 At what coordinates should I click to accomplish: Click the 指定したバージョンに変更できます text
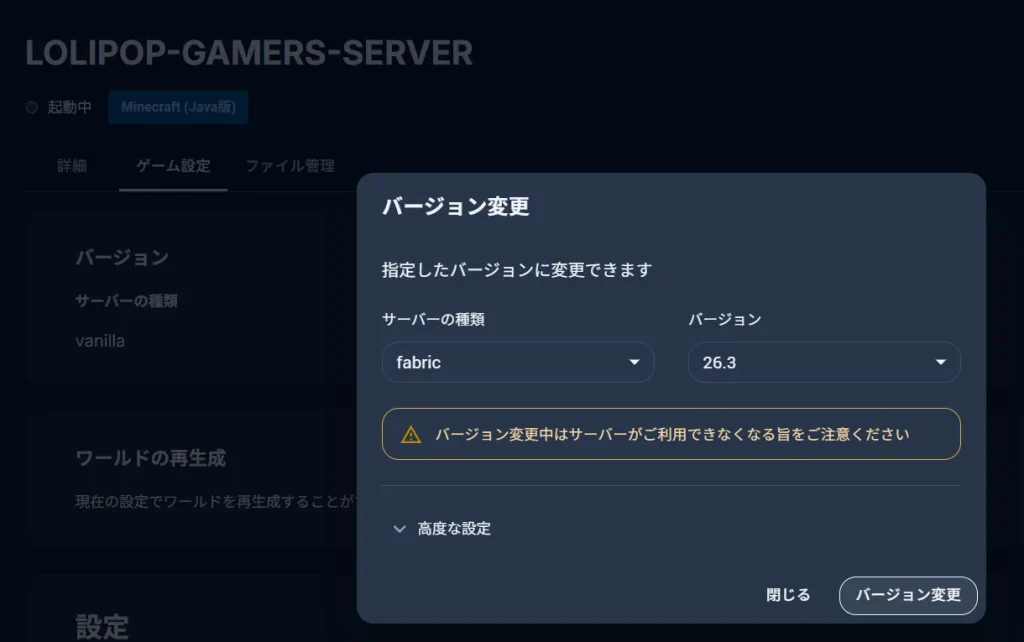(x=517, y=270)
